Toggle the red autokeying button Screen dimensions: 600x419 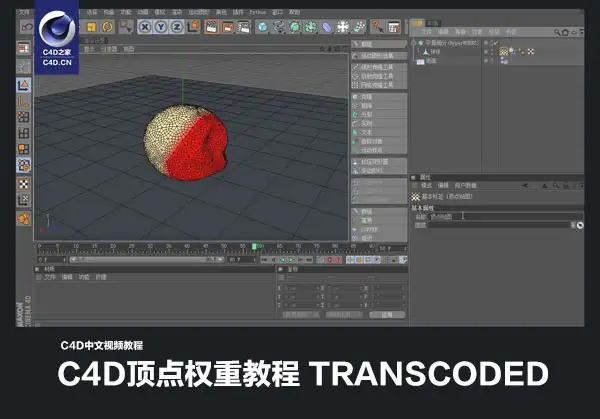[x=338, y=260]
